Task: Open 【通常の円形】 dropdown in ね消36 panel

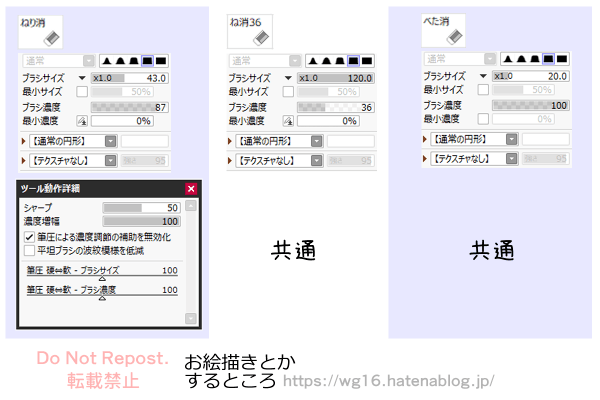Action: coord(279,141)
